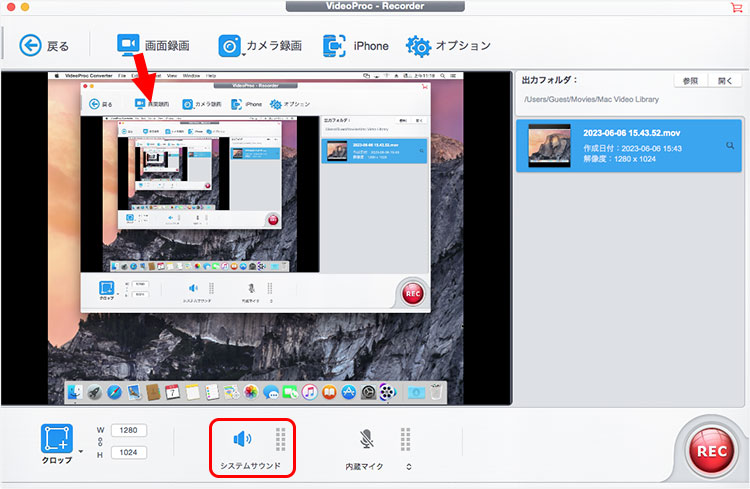Open the オプション gear settings
Screen dimensions: 750x489
[x=448, y=46]
